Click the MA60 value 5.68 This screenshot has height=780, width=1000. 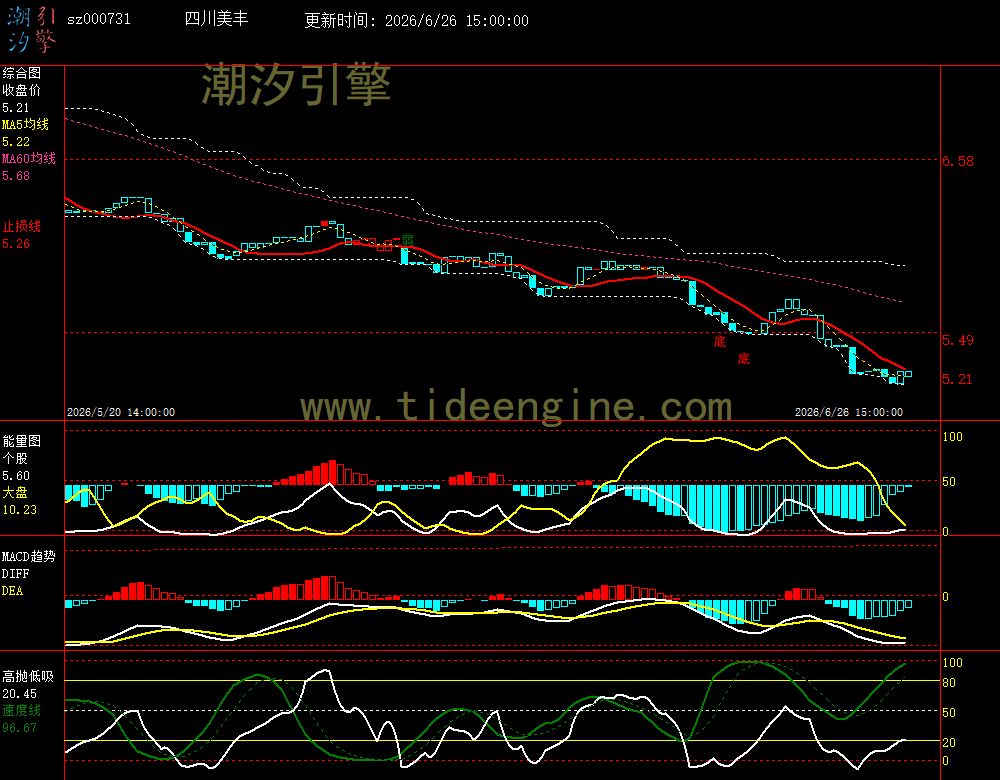15,175
